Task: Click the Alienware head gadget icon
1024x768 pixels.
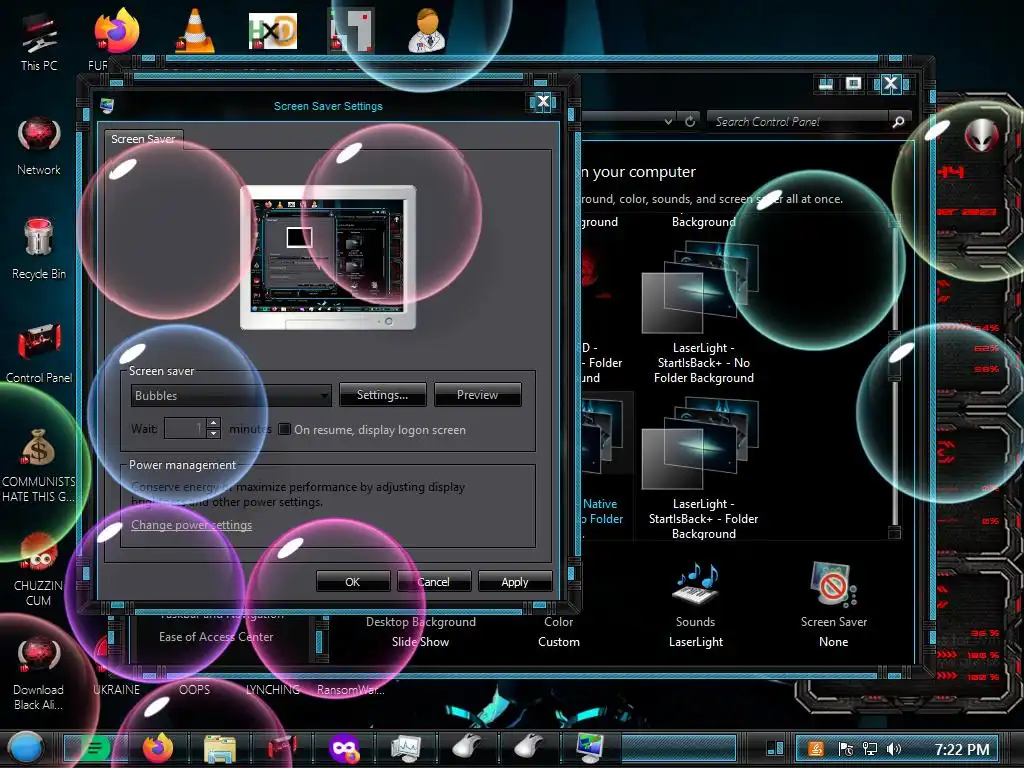Action: [x=981, y=136]
